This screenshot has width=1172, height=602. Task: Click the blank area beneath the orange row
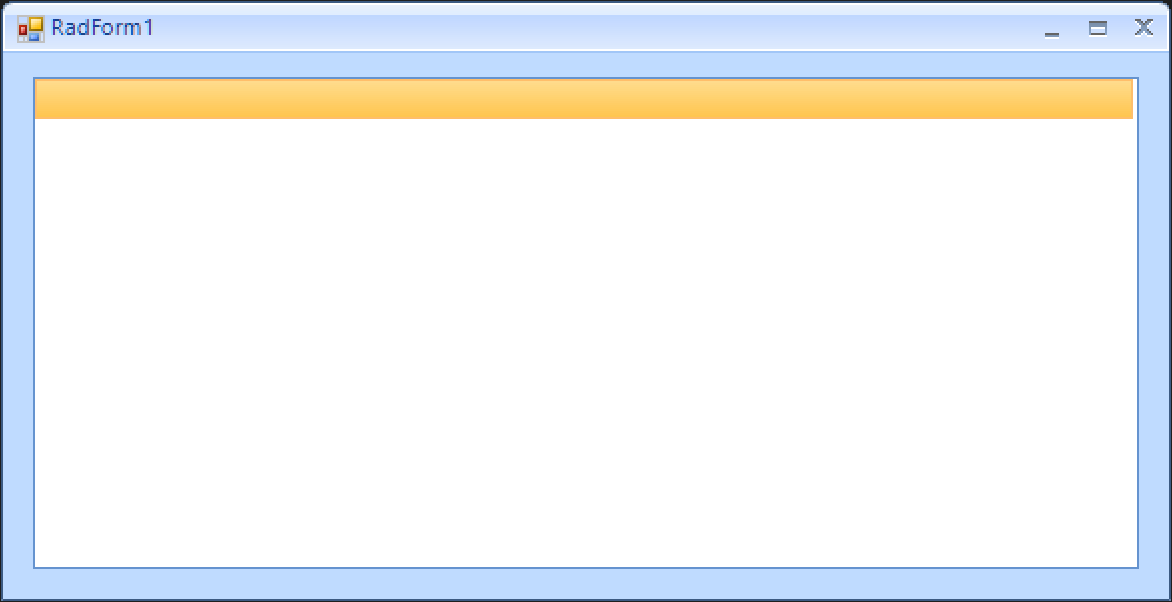586,343
